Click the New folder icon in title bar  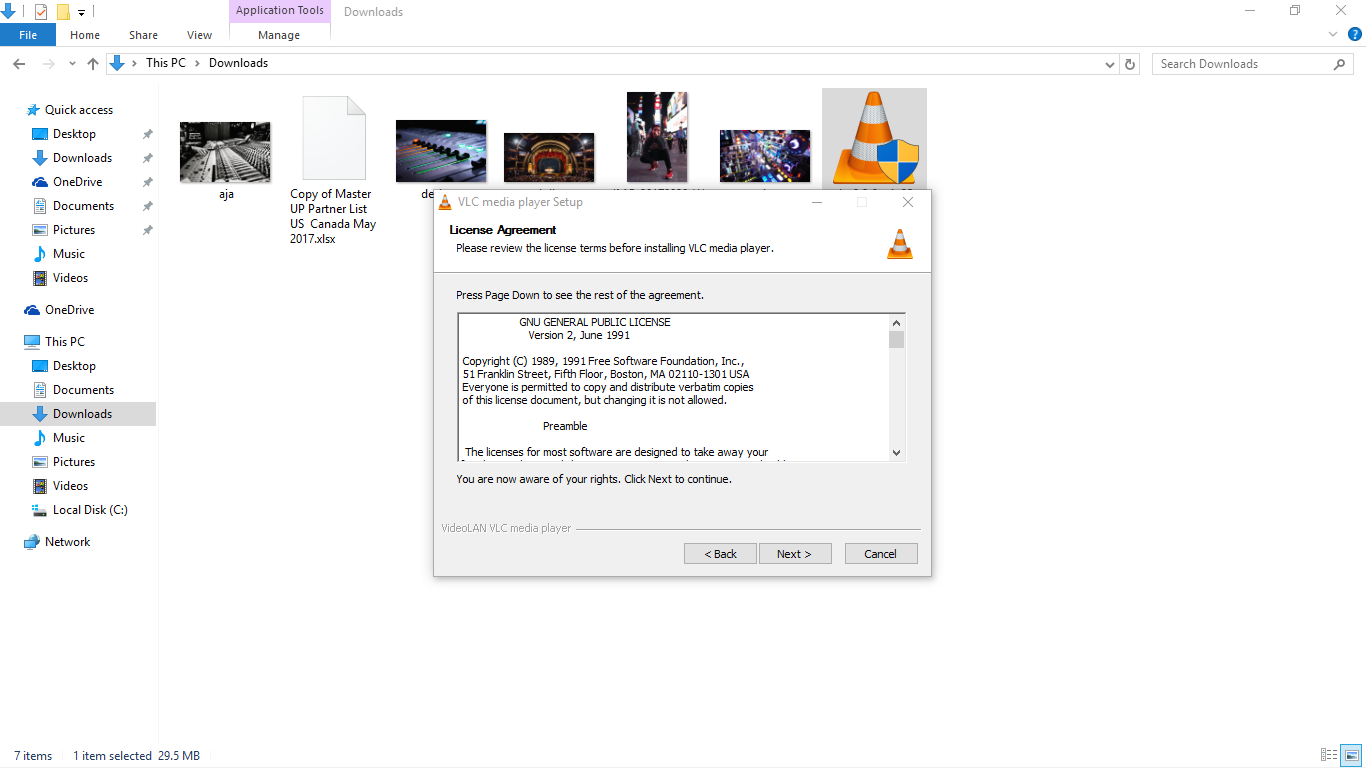click(63, 12)
